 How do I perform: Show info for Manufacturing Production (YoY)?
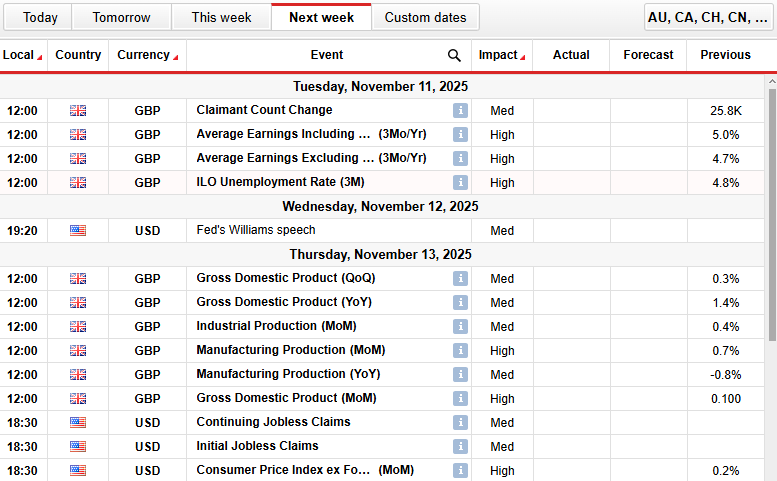[460, 374]
